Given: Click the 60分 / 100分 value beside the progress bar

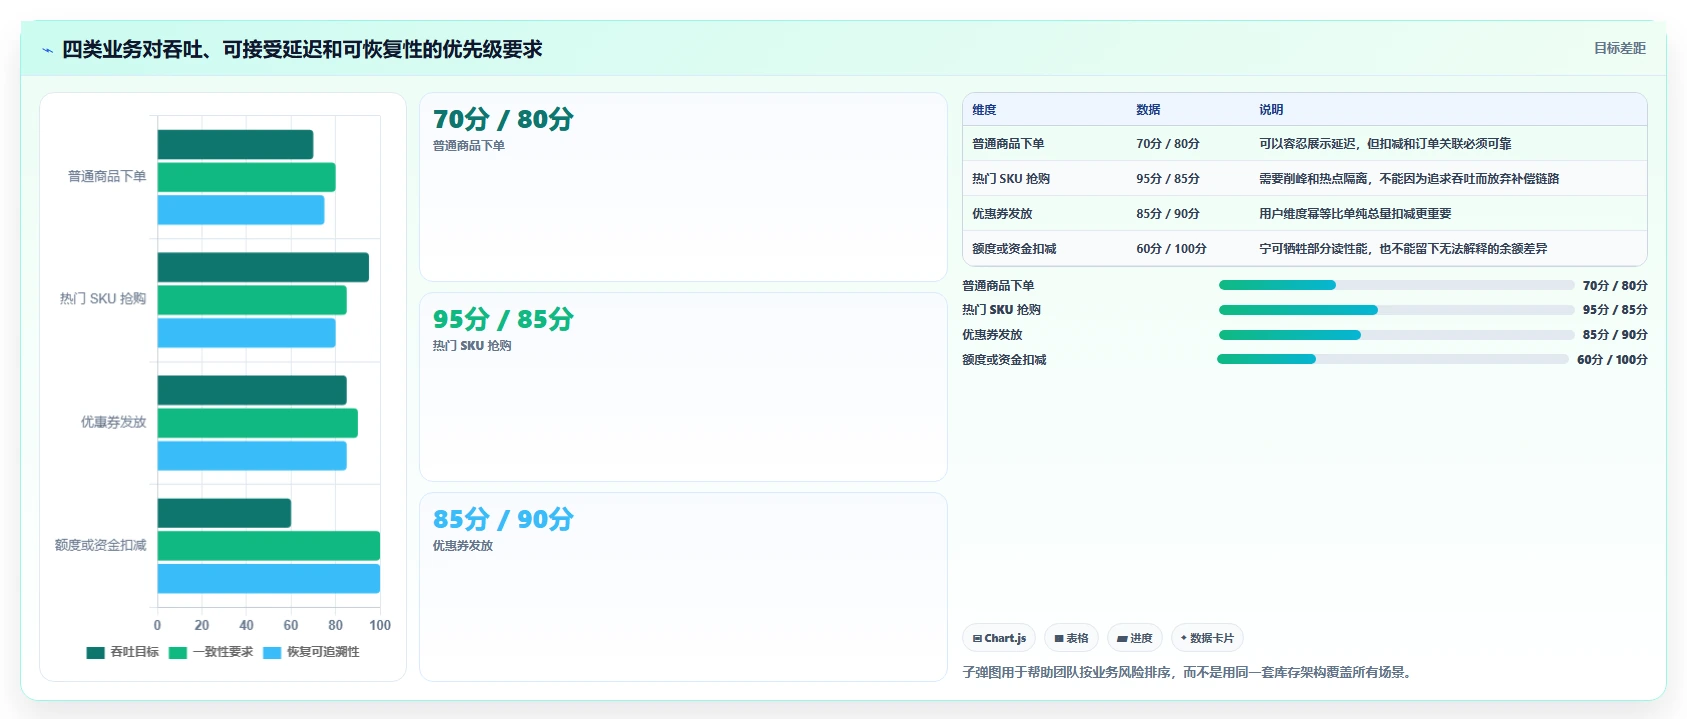Looking at the screenshot, I should [x=1612, y=360].
